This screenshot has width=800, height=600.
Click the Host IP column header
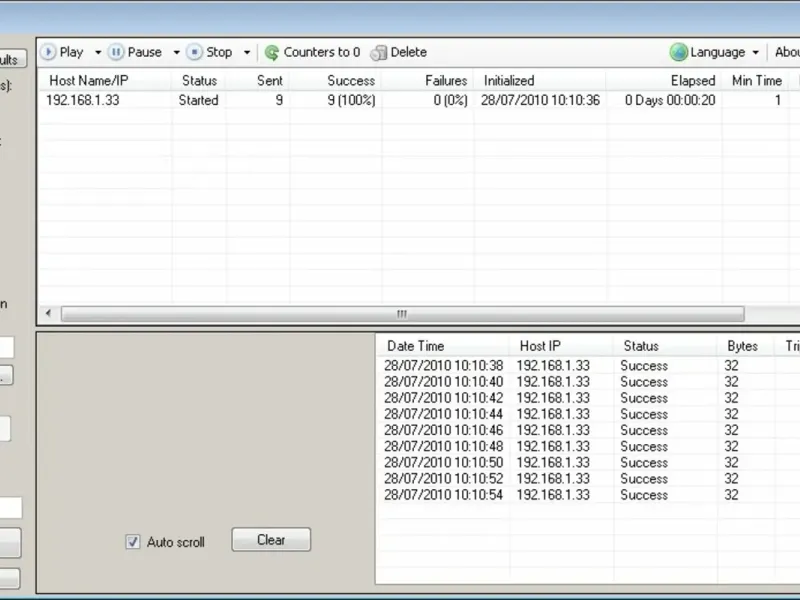(561, 346)
